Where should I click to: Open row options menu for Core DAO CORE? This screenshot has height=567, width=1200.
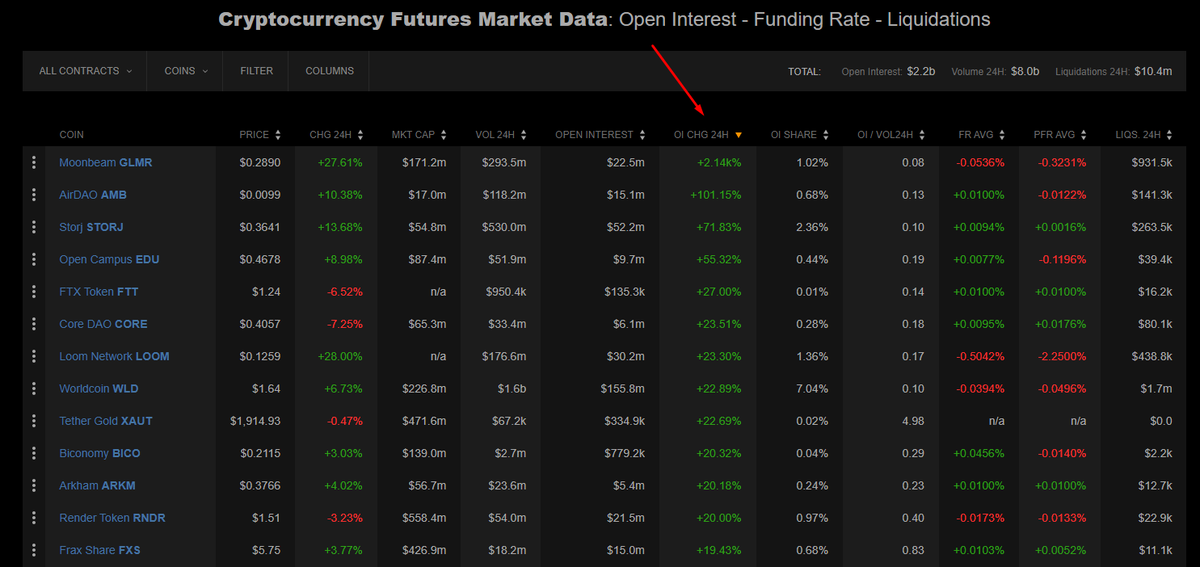pos(34,324)
